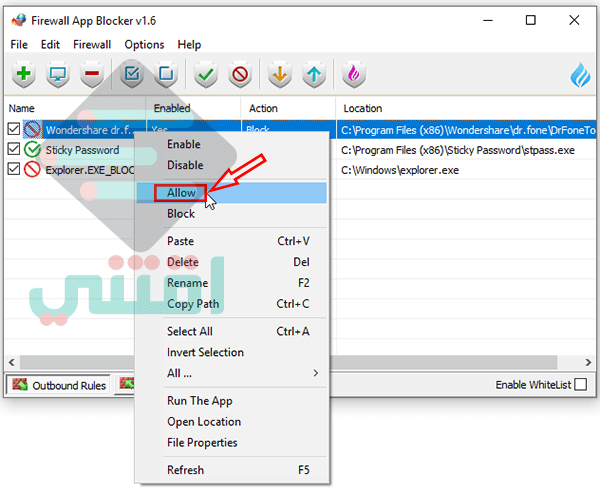Open the Options menu

(144, 44)
